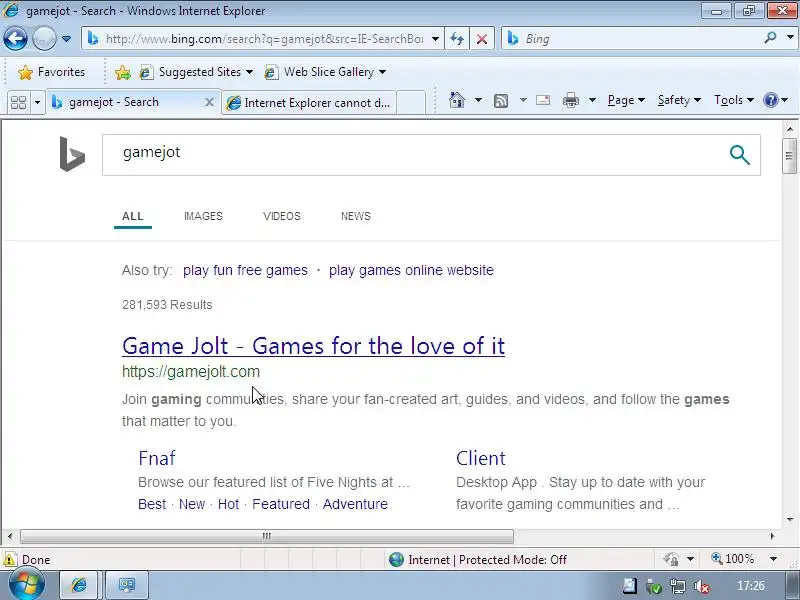Click the Hot sublink
This screenshot has height=600, width=800.
point(228,504)
